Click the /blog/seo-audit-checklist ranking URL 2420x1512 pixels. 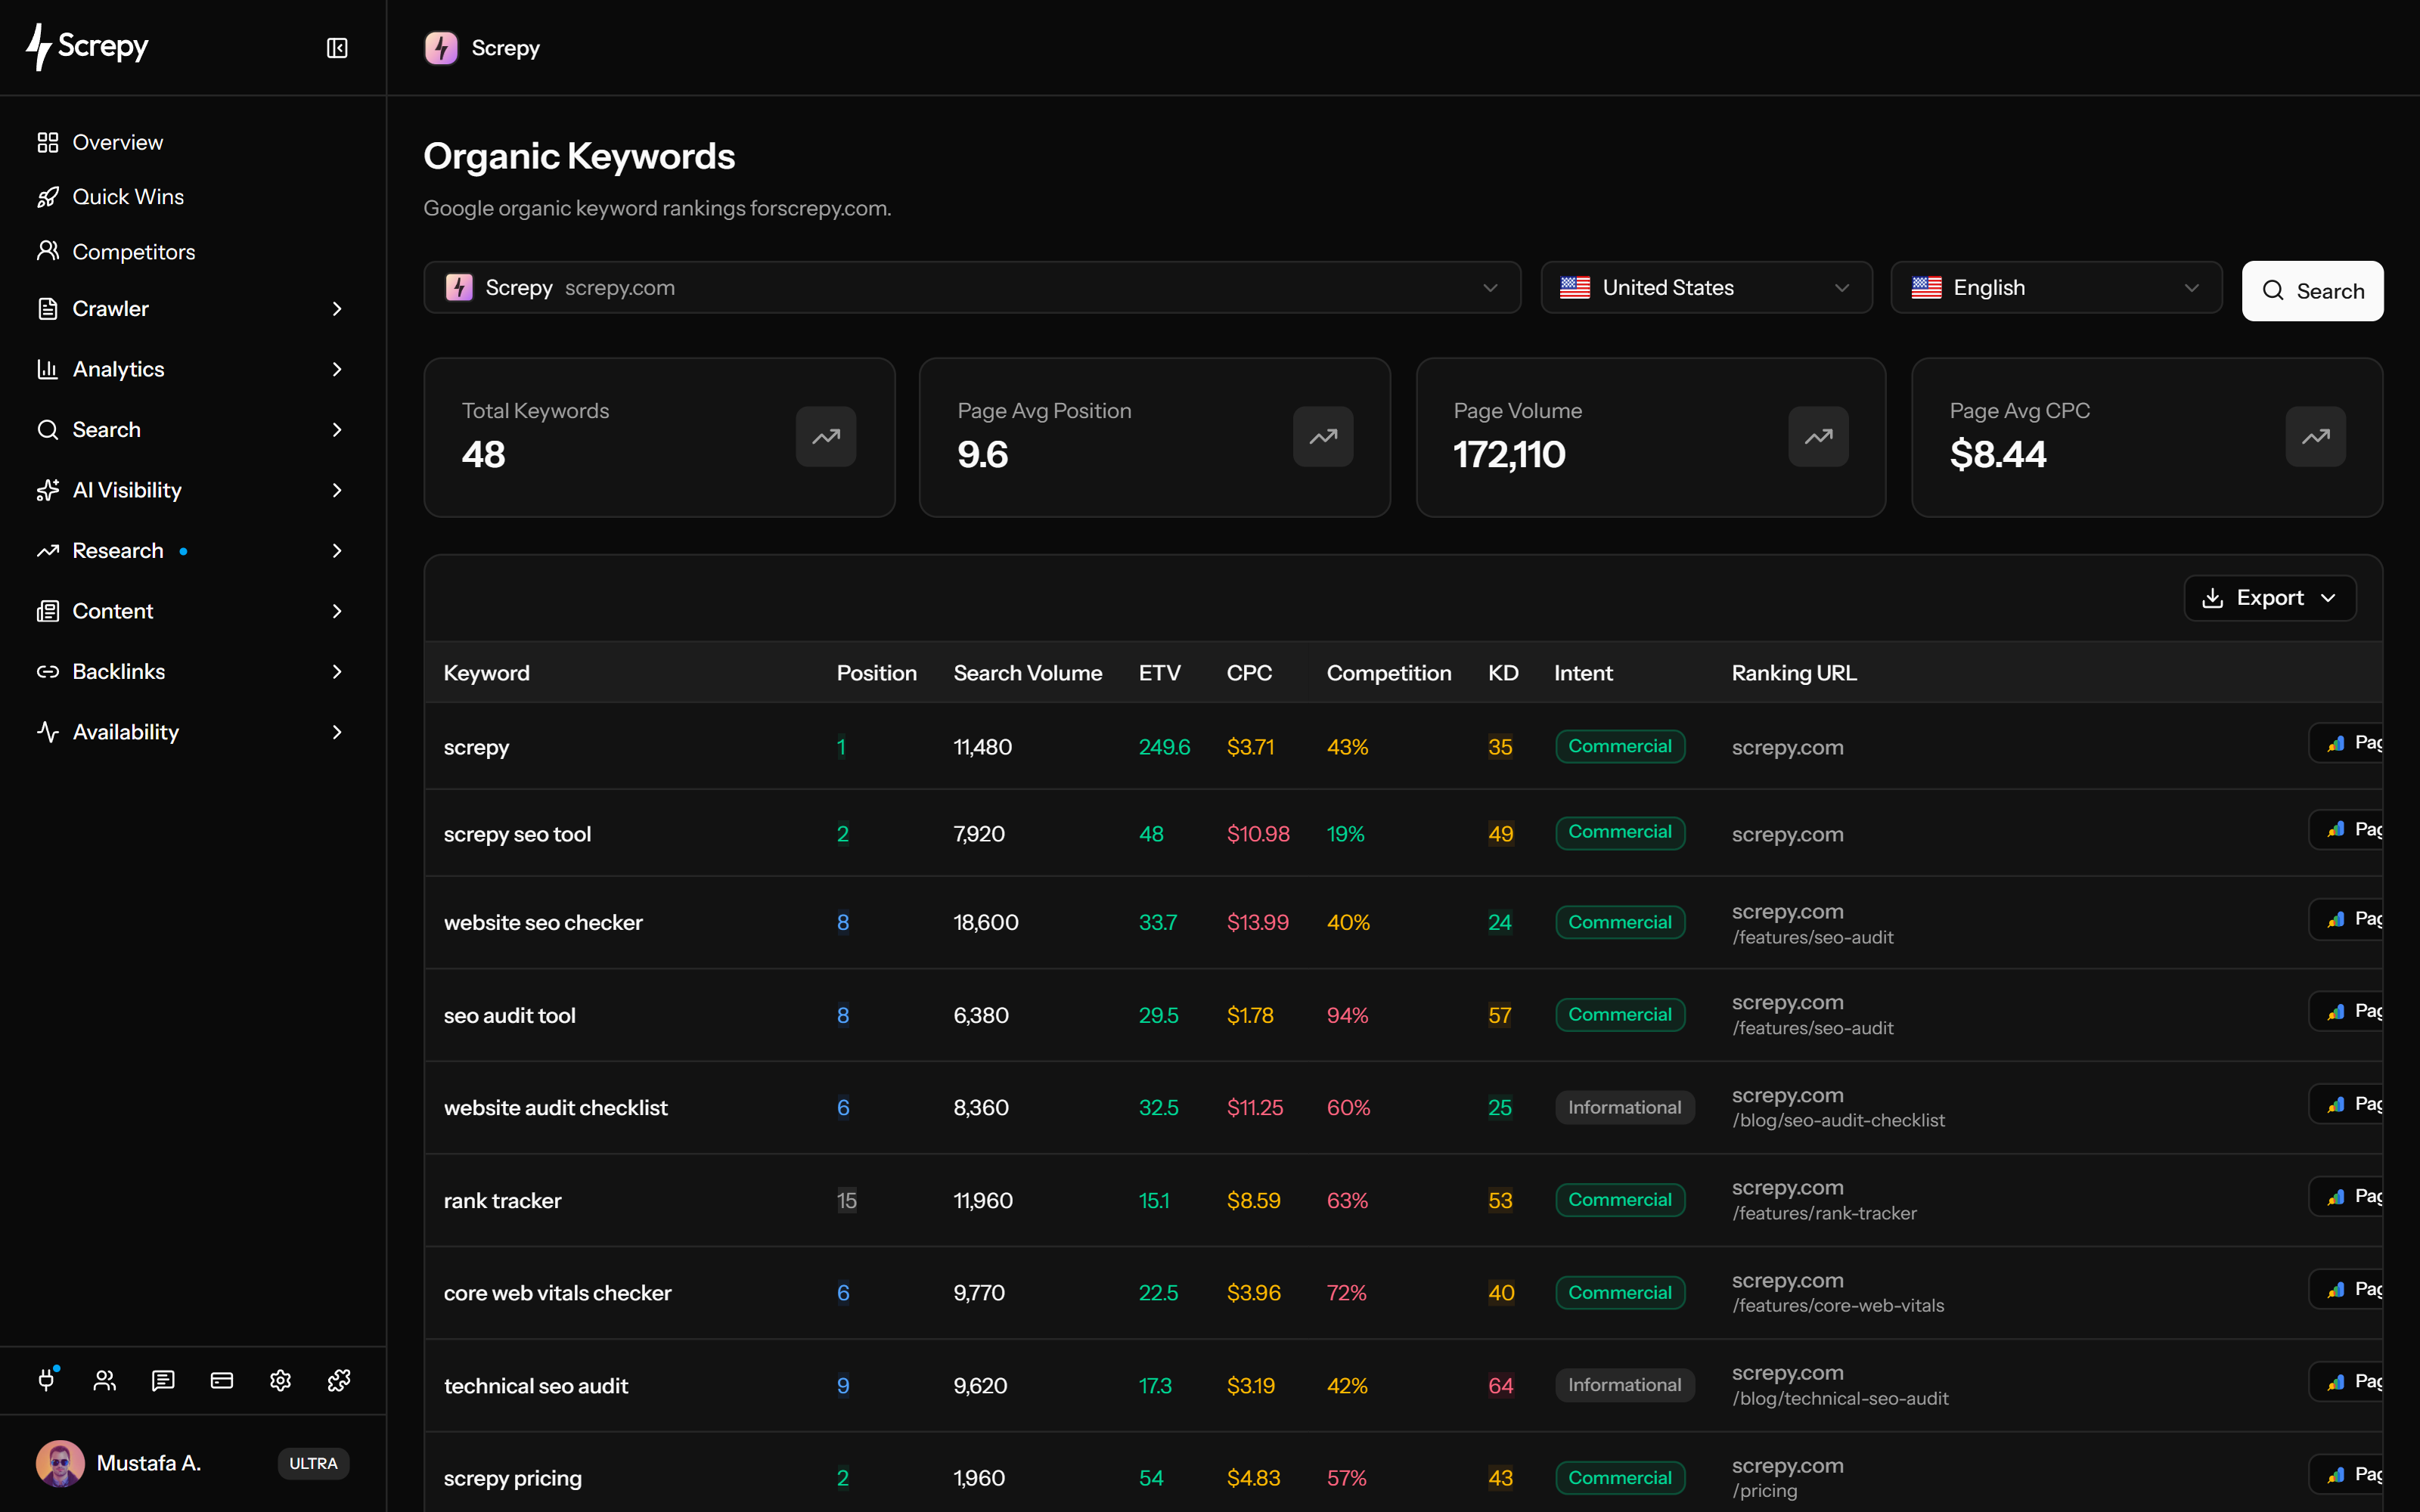(1838, 1121)
